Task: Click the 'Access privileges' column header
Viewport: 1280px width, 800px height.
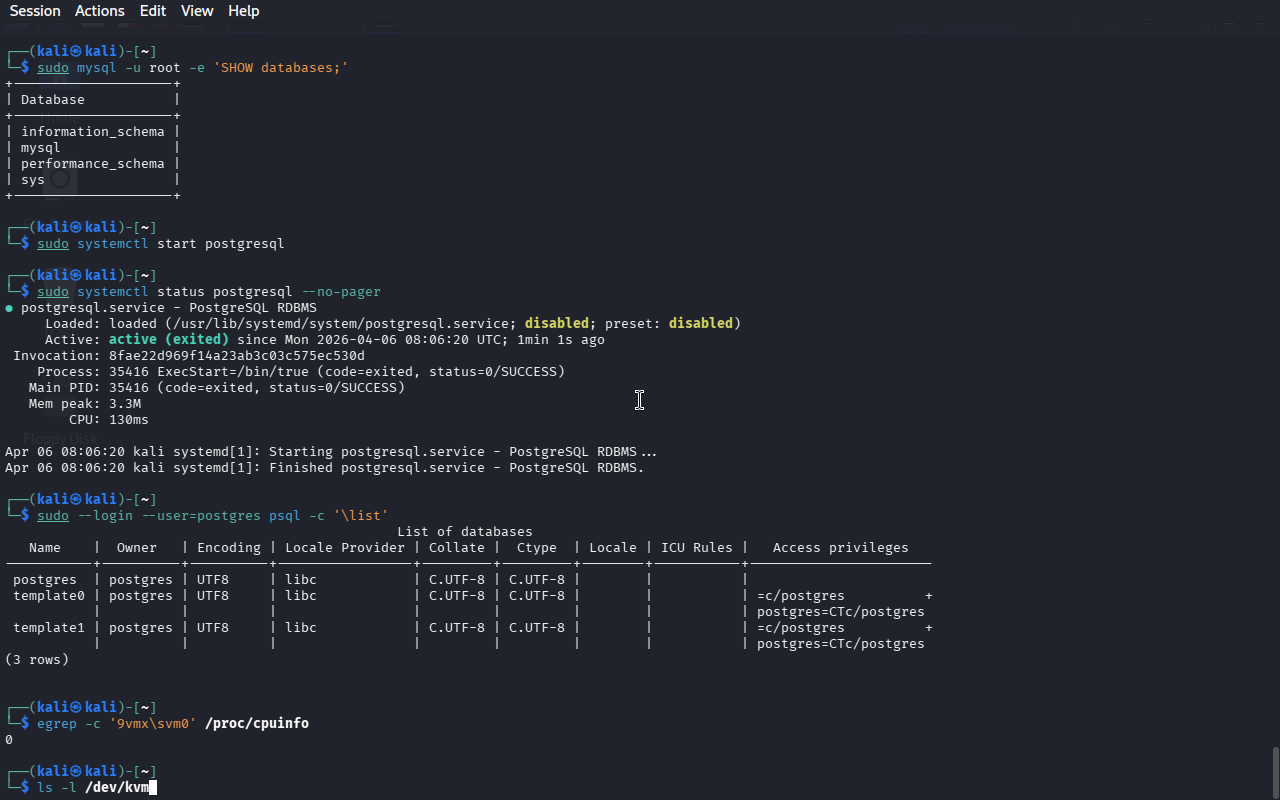Action: click(840, 548)
